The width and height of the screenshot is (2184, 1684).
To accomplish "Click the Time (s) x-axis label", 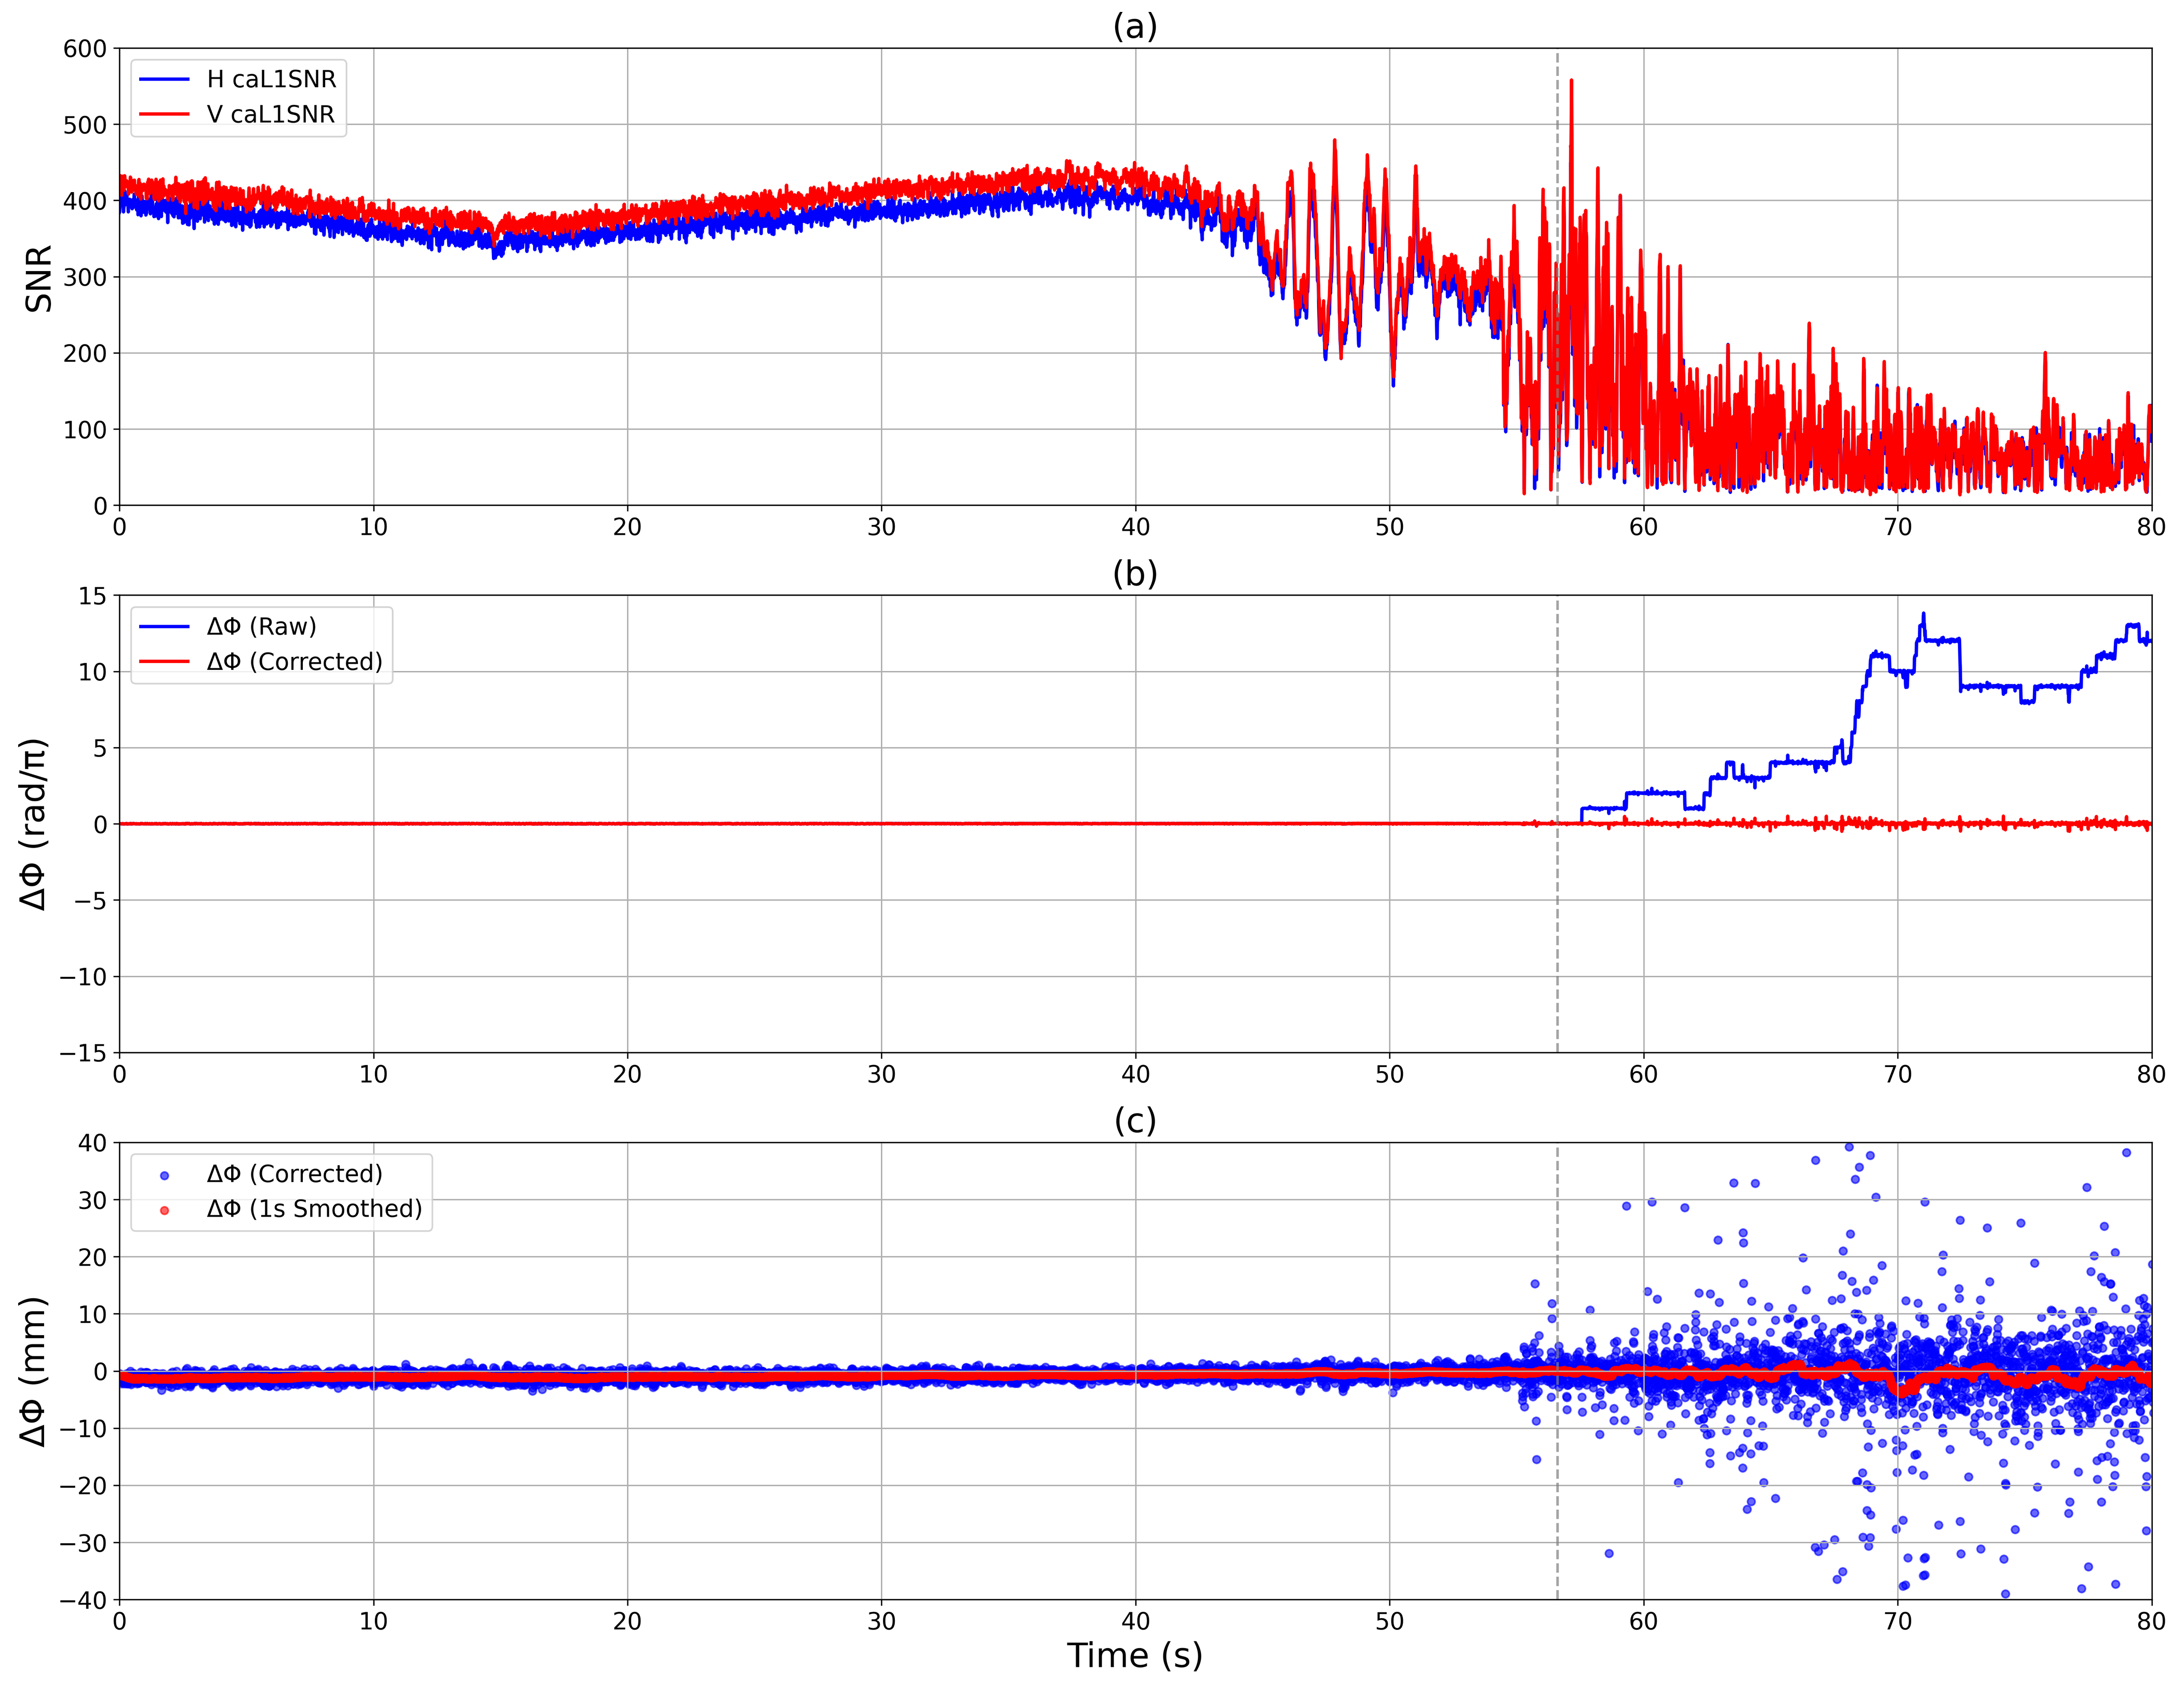I will click(1135, 1655).
